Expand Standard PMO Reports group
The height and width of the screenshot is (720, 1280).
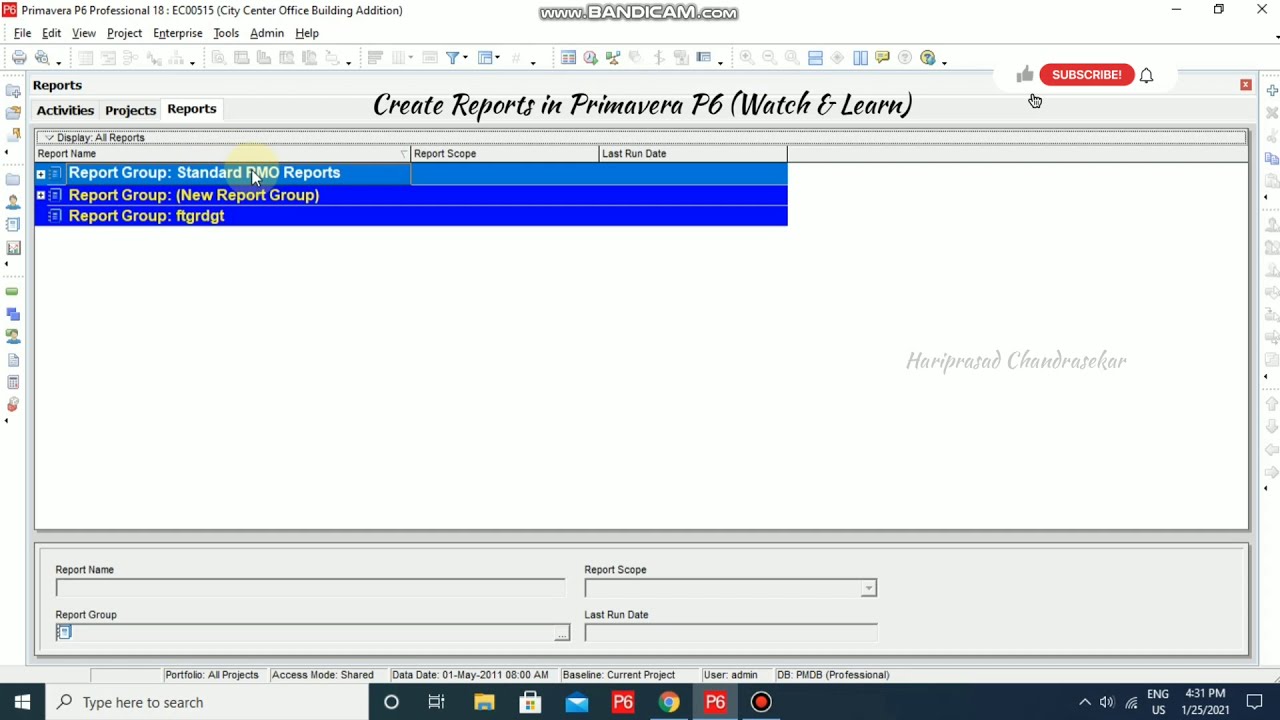tap(41, 174)
